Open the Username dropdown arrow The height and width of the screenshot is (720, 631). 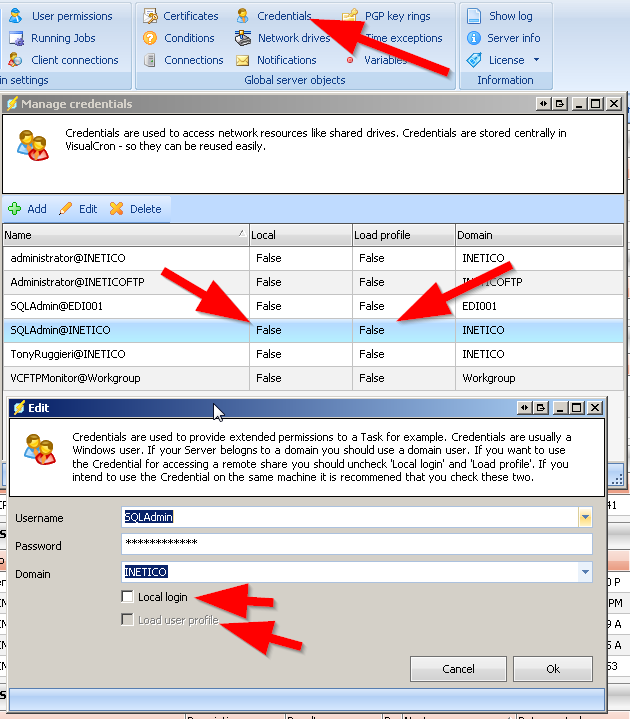click(x=584, y=518)
